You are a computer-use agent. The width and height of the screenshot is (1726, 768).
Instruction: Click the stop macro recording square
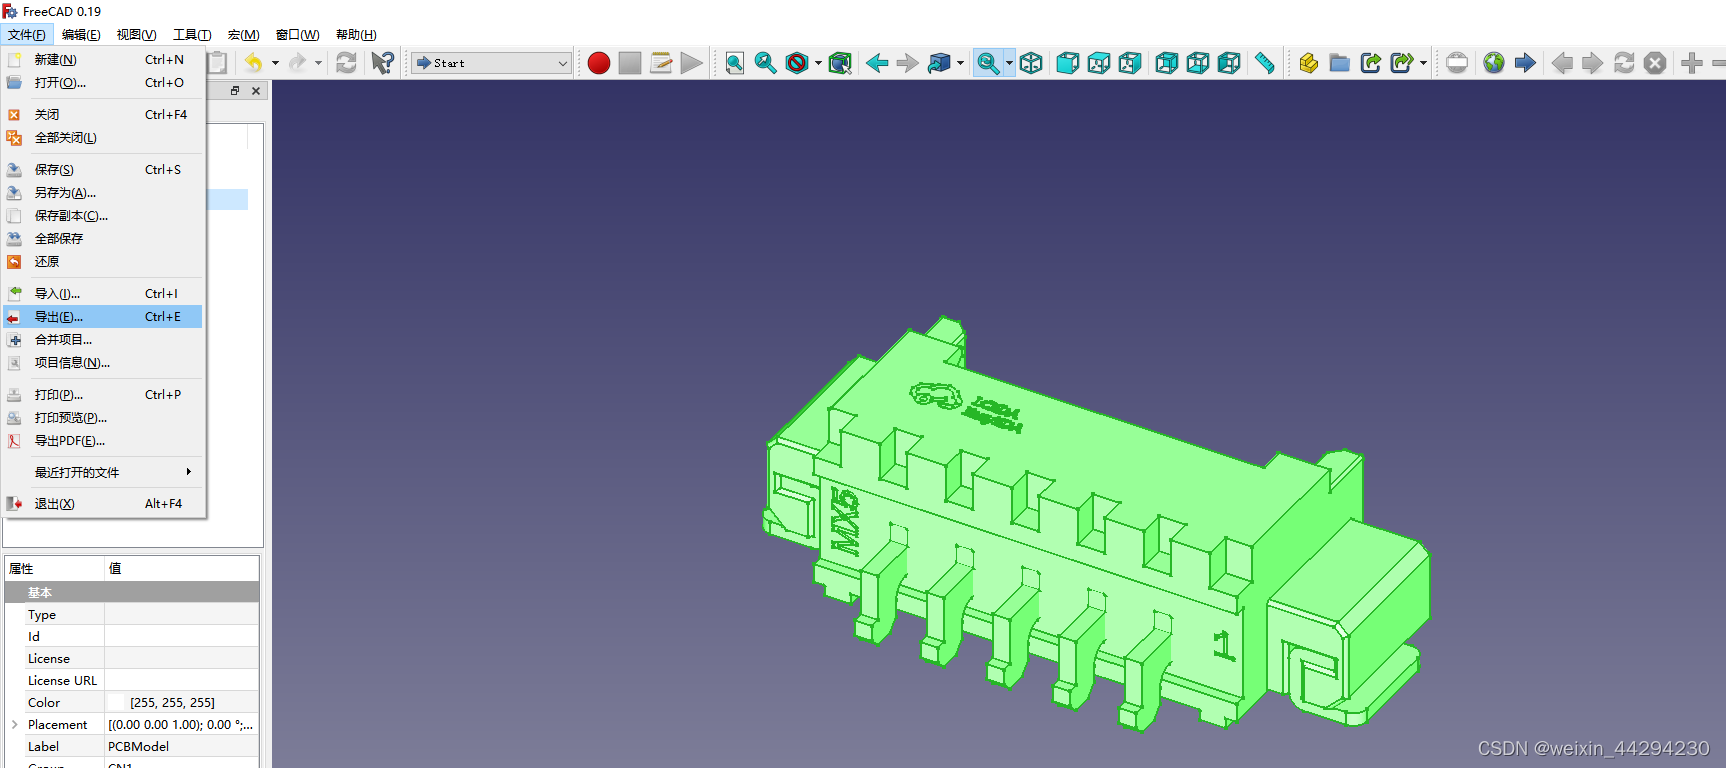coord(630,63)
